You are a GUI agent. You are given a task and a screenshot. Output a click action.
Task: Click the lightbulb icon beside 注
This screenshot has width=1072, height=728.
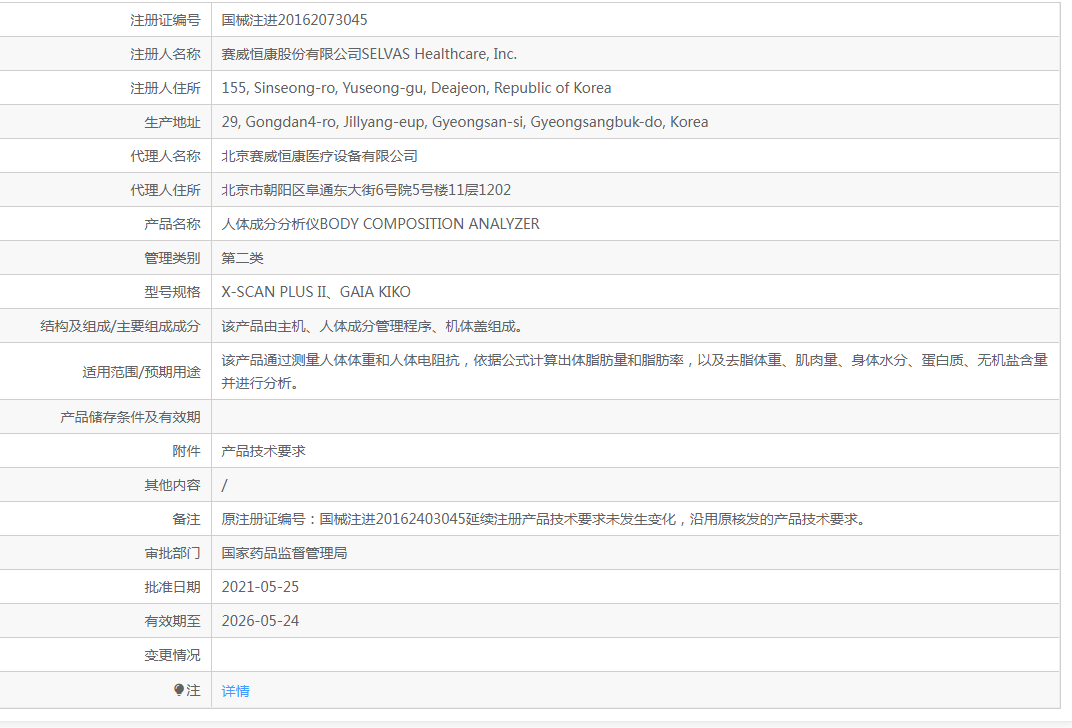179,690
